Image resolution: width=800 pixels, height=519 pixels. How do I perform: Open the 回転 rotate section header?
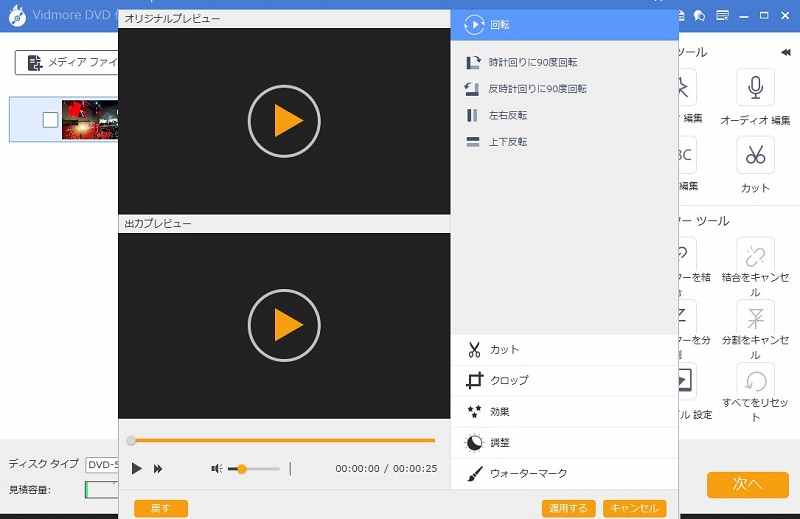(x=564, y=24)
